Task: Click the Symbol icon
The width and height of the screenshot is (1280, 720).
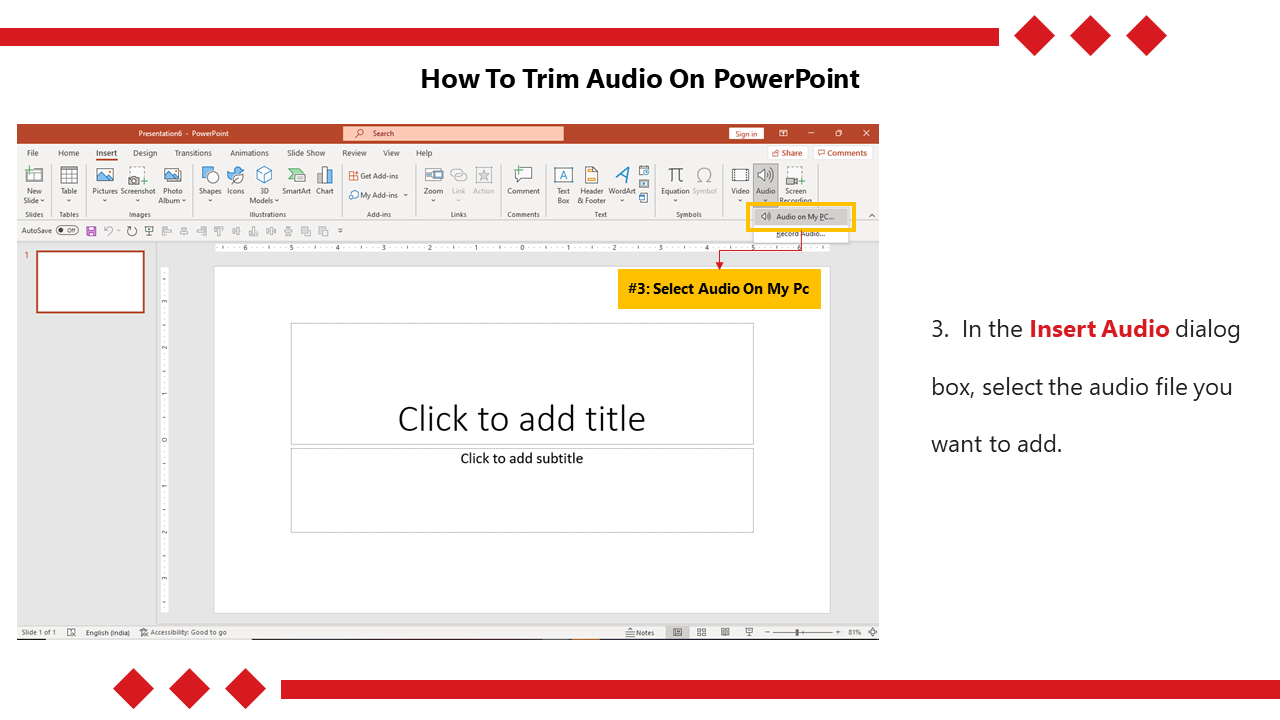Action: pos(704,175)
